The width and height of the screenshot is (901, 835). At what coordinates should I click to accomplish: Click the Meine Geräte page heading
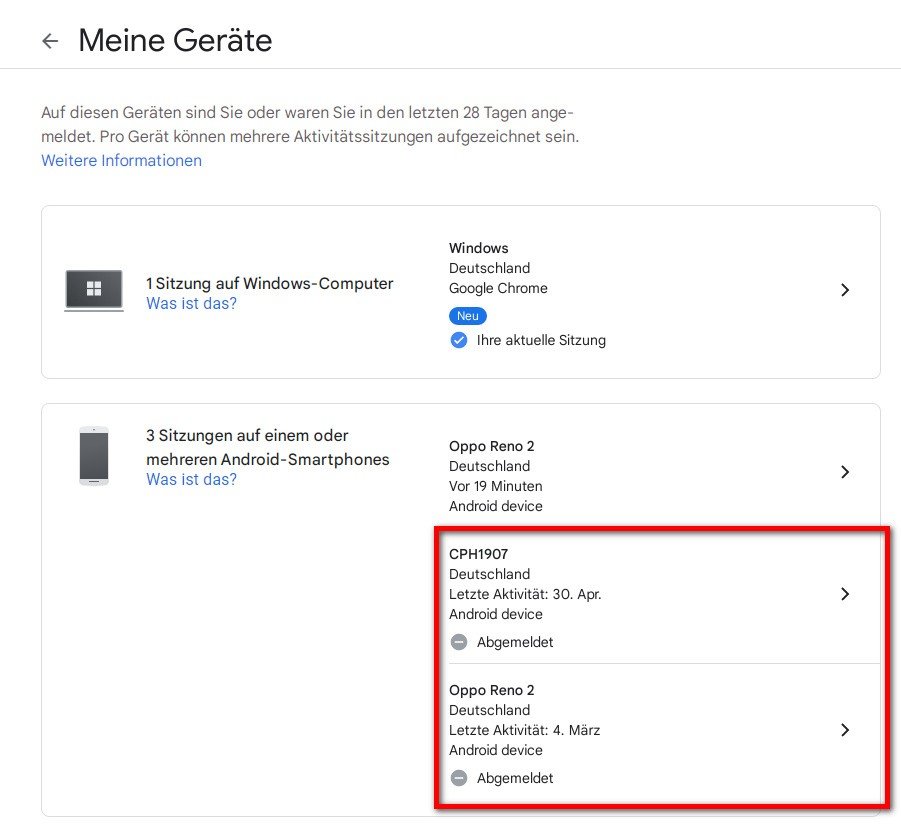coord(175,41)
